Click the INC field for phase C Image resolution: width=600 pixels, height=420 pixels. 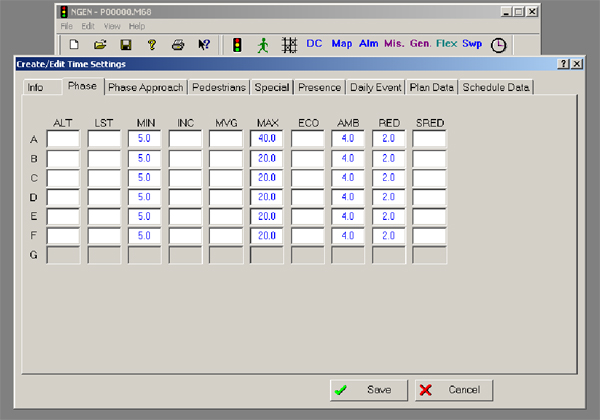pyautogui.click(x=185, y=178)
